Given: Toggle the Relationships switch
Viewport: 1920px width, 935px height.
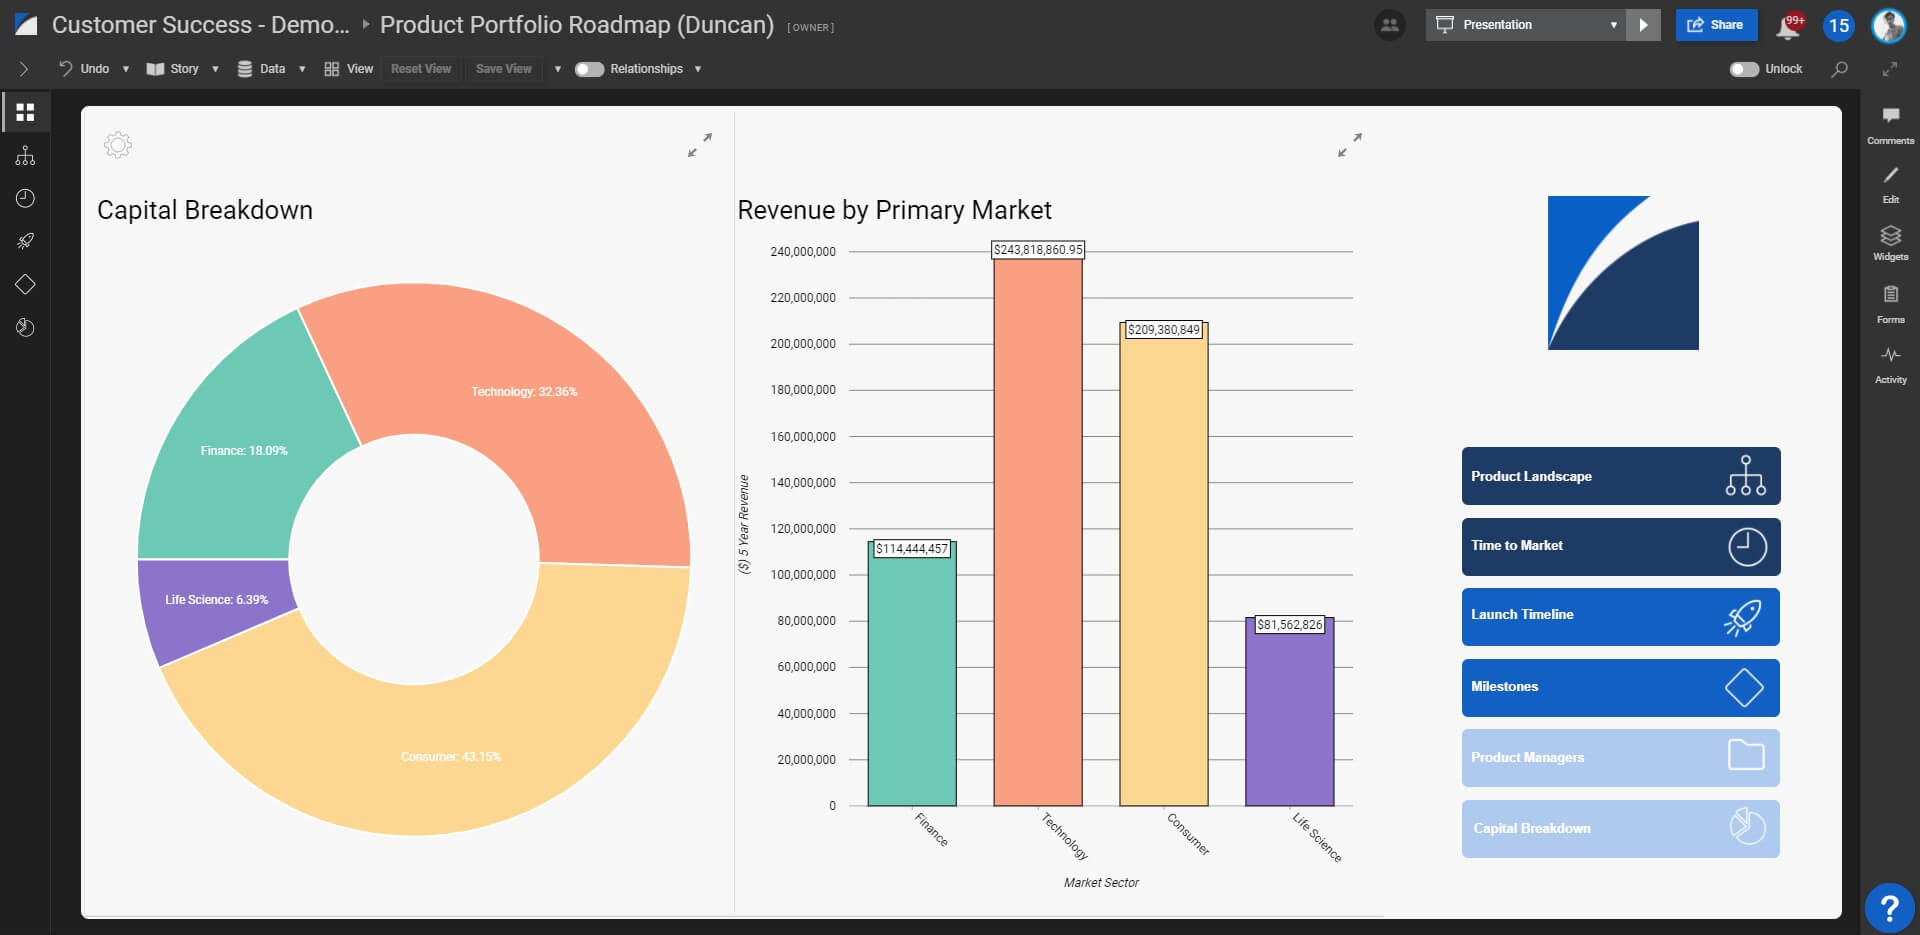Looking at the screenshot, I should 589,69.
